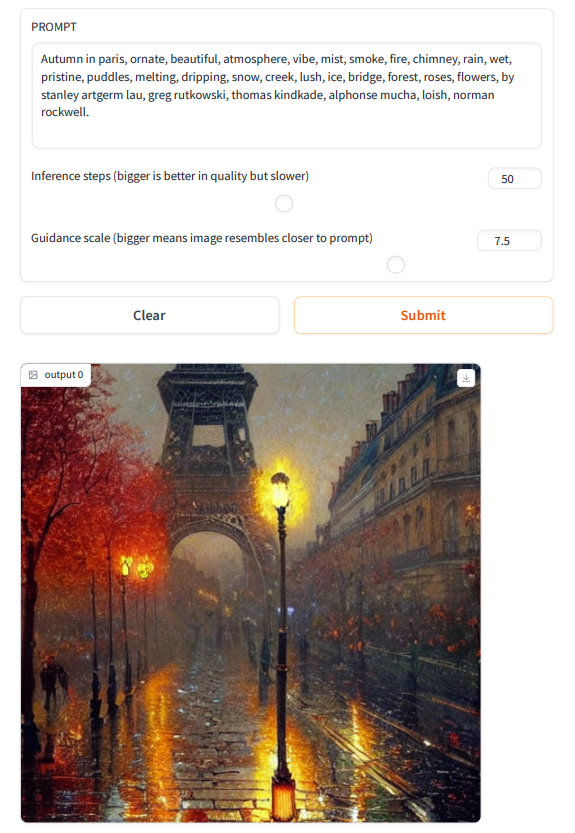Click the pedestrians with umbrella in the image

(x=54, y=682)
